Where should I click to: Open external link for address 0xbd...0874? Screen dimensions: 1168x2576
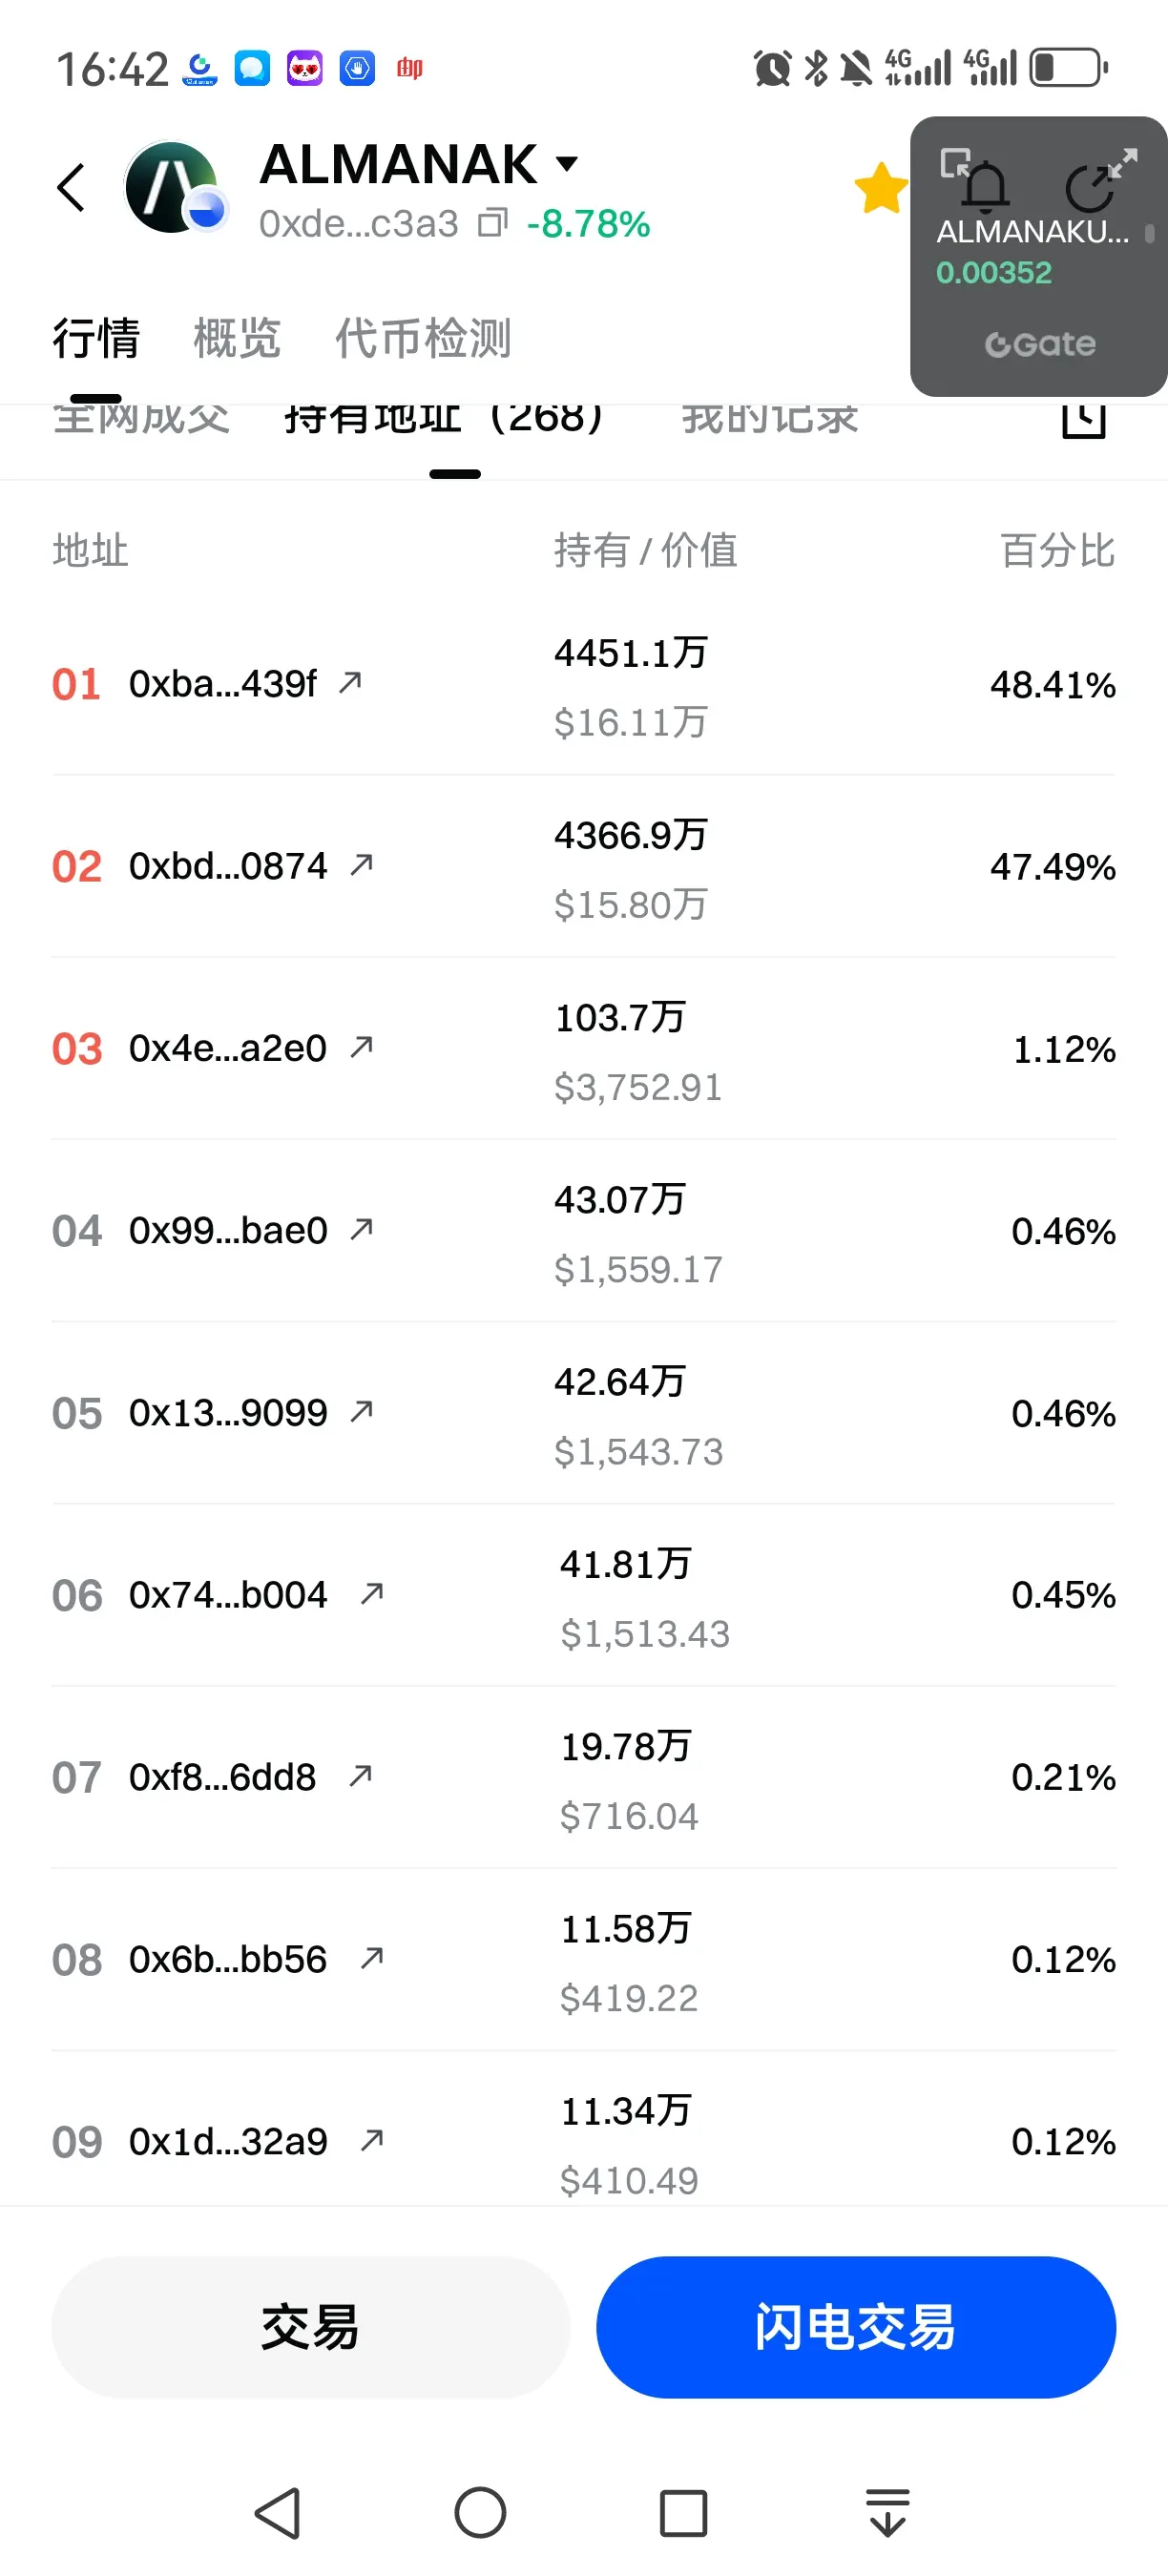point(361,865)
